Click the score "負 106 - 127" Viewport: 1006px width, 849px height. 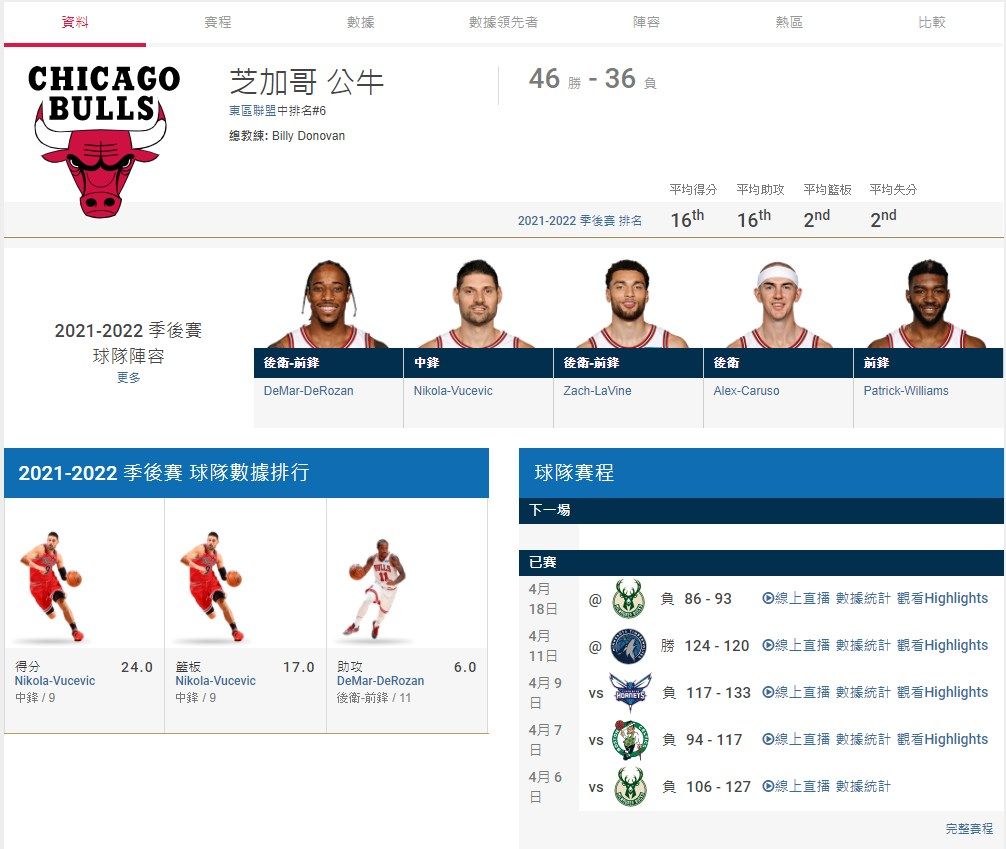coord(706,787)
